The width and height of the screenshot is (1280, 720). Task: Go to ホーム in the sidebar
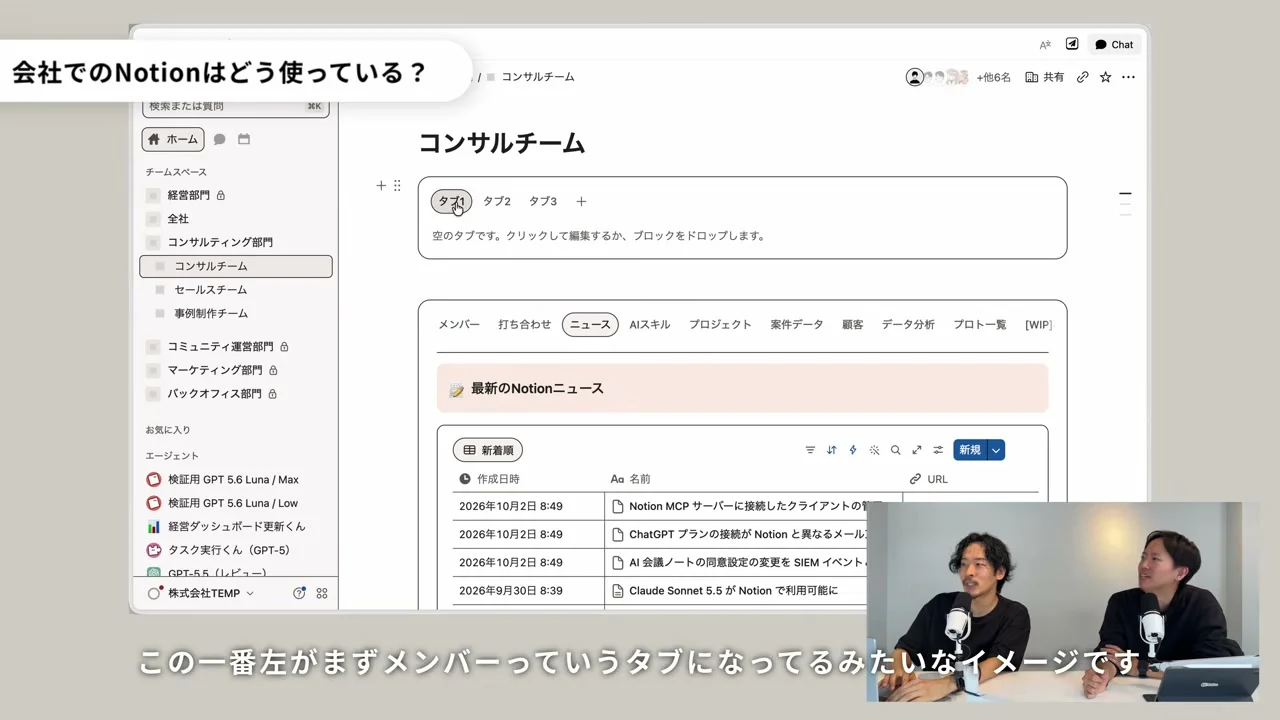(173, 139)
